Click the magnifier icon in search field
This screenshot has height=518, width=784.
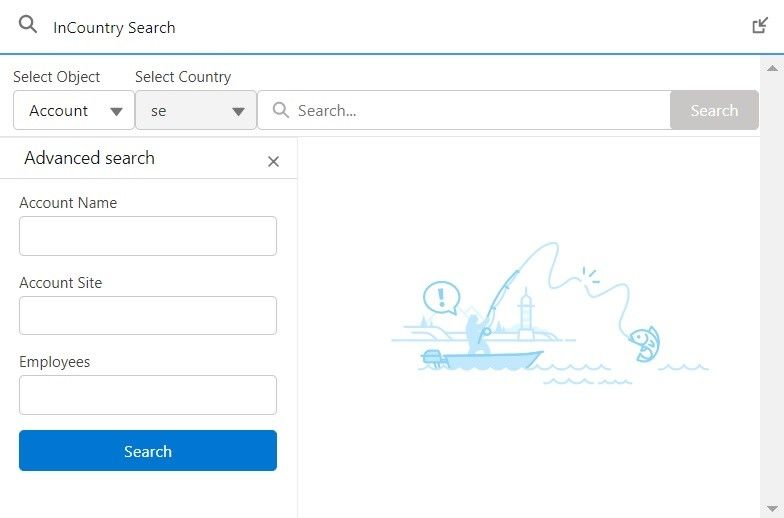pyautogui.click(x=281, y=110)
